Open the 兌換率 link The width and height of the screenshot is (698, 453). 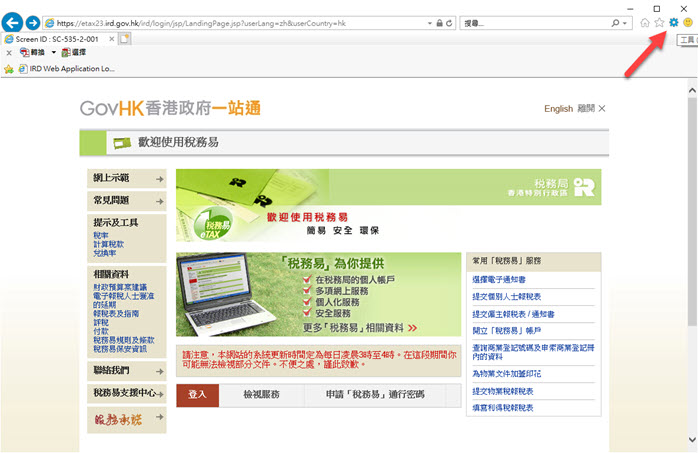105,253
